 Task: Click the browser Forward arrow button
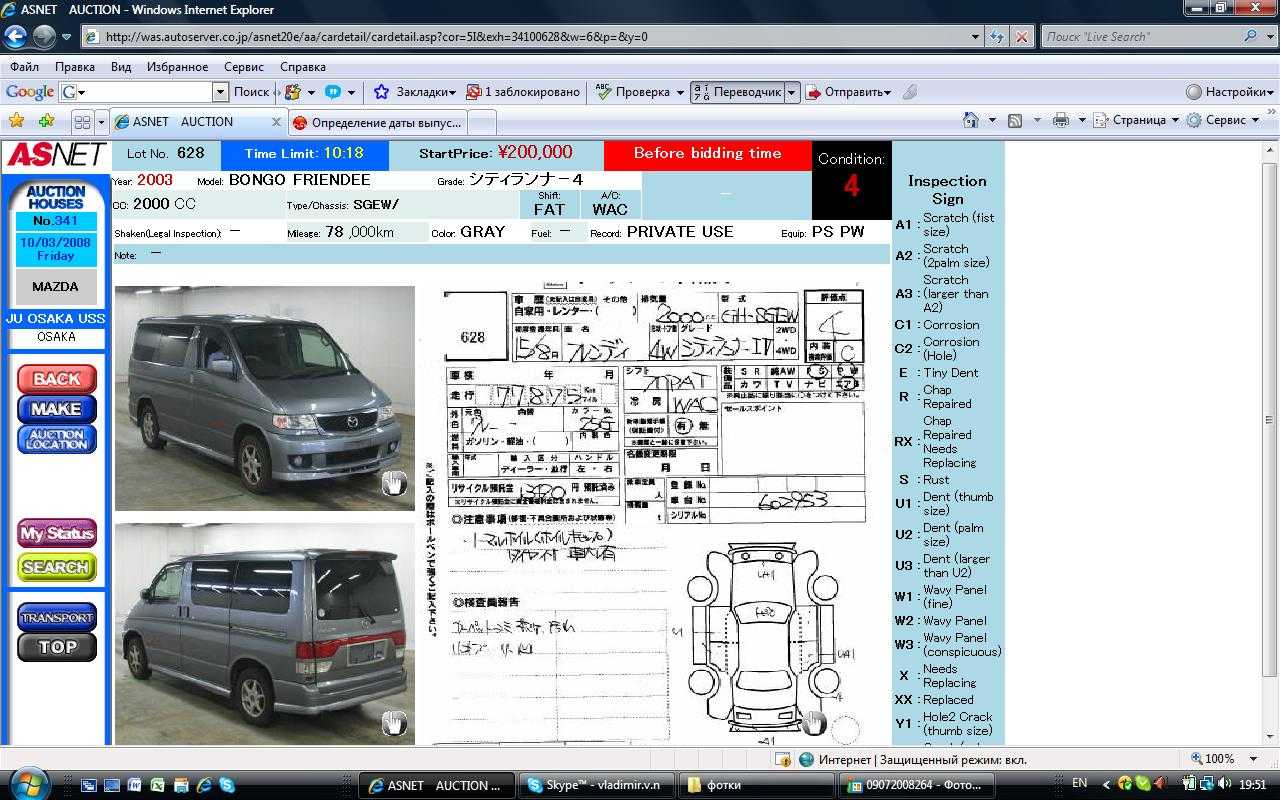pos(44,37)
